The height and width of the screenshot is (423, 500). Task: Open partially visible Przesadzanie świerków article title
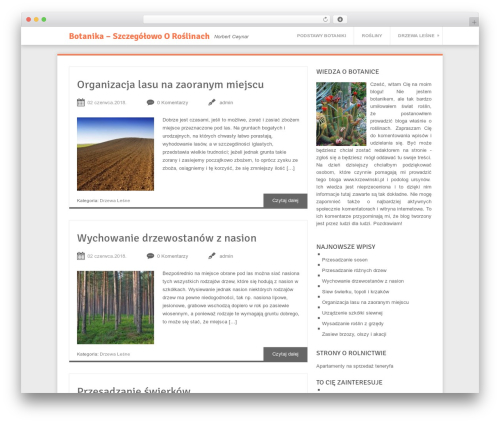(134, 389)
